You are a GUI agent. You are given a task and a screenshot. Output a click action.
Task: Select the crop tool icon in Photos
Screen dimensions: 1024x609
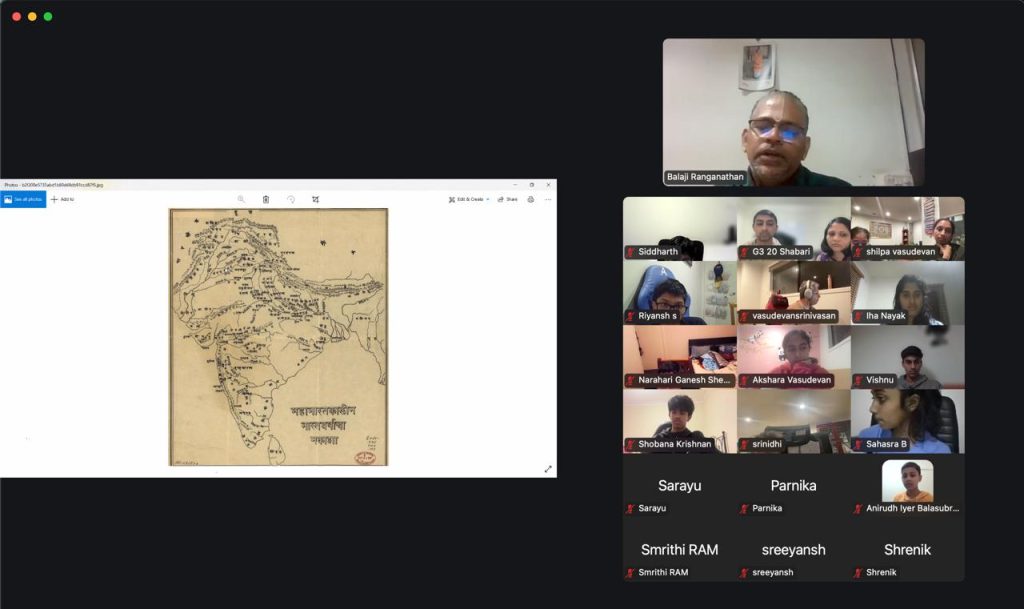pyautogui.click(x=315, y=199)
